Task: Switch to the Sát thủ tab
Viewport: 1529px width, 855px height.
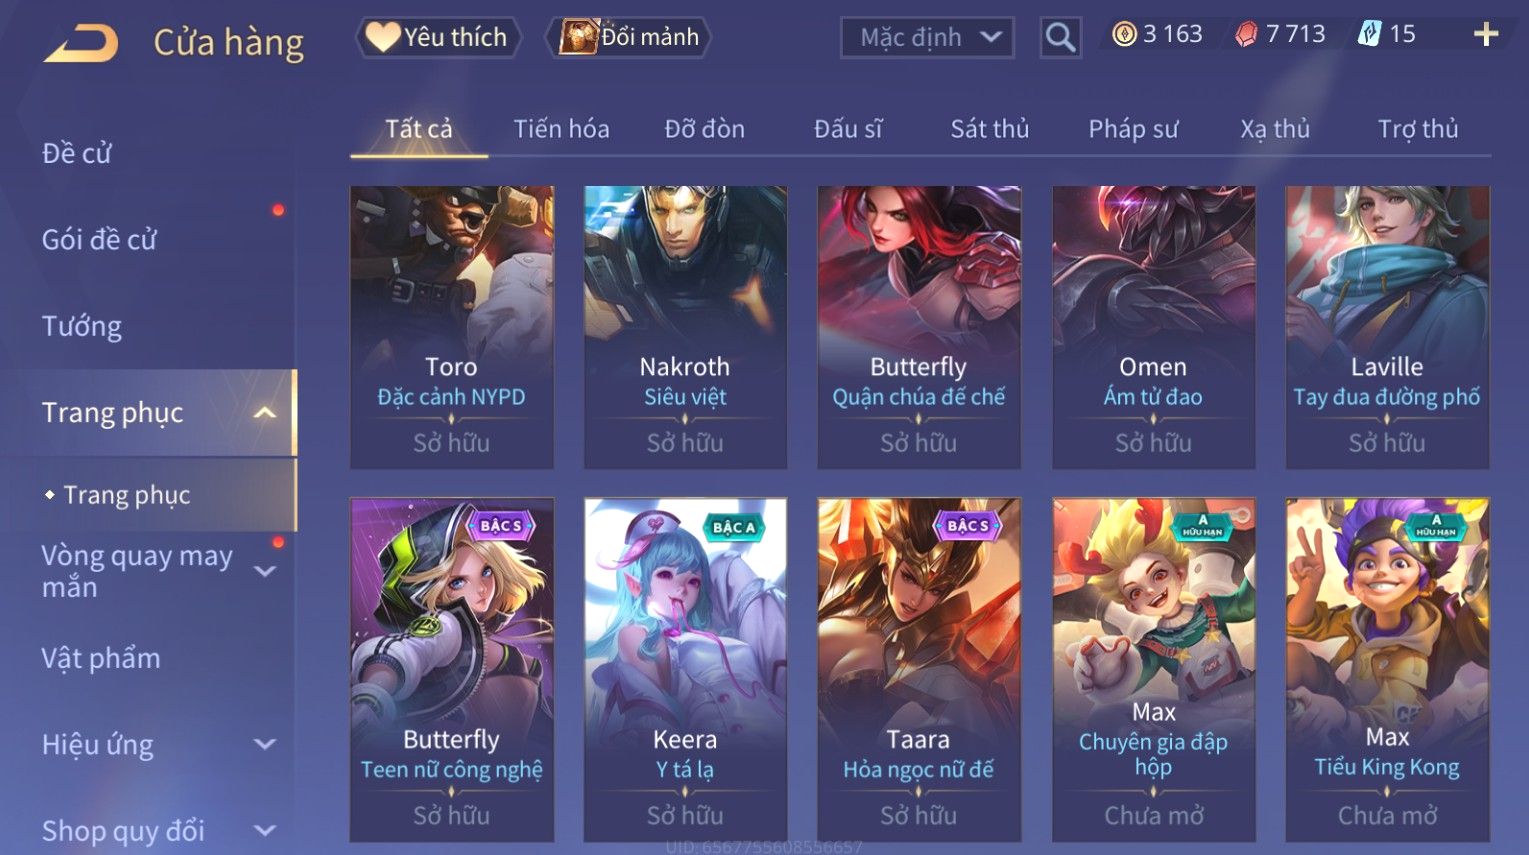Action: click(989, 129)
